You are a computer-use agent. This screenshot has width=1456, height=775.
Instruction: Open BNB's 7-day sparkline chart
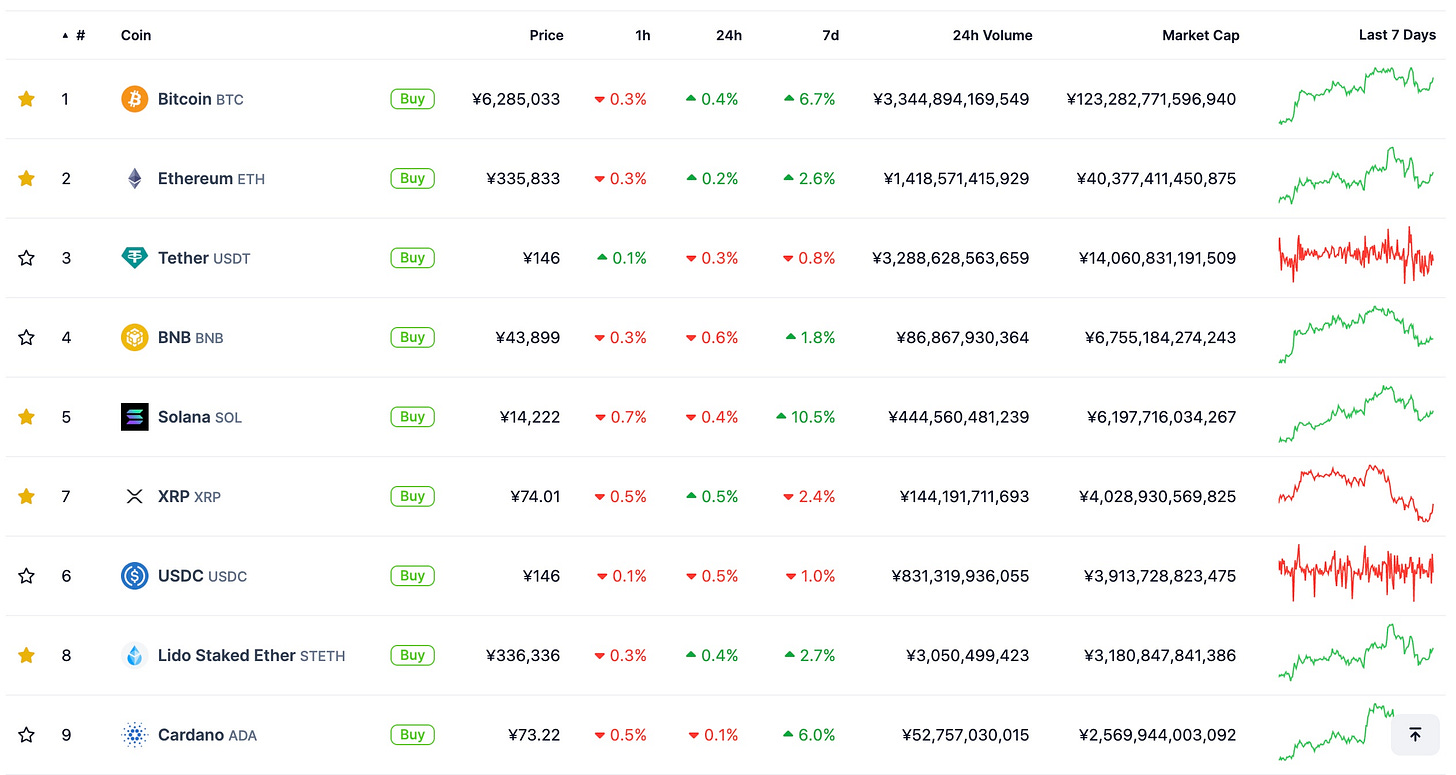tap(1356, 335)
